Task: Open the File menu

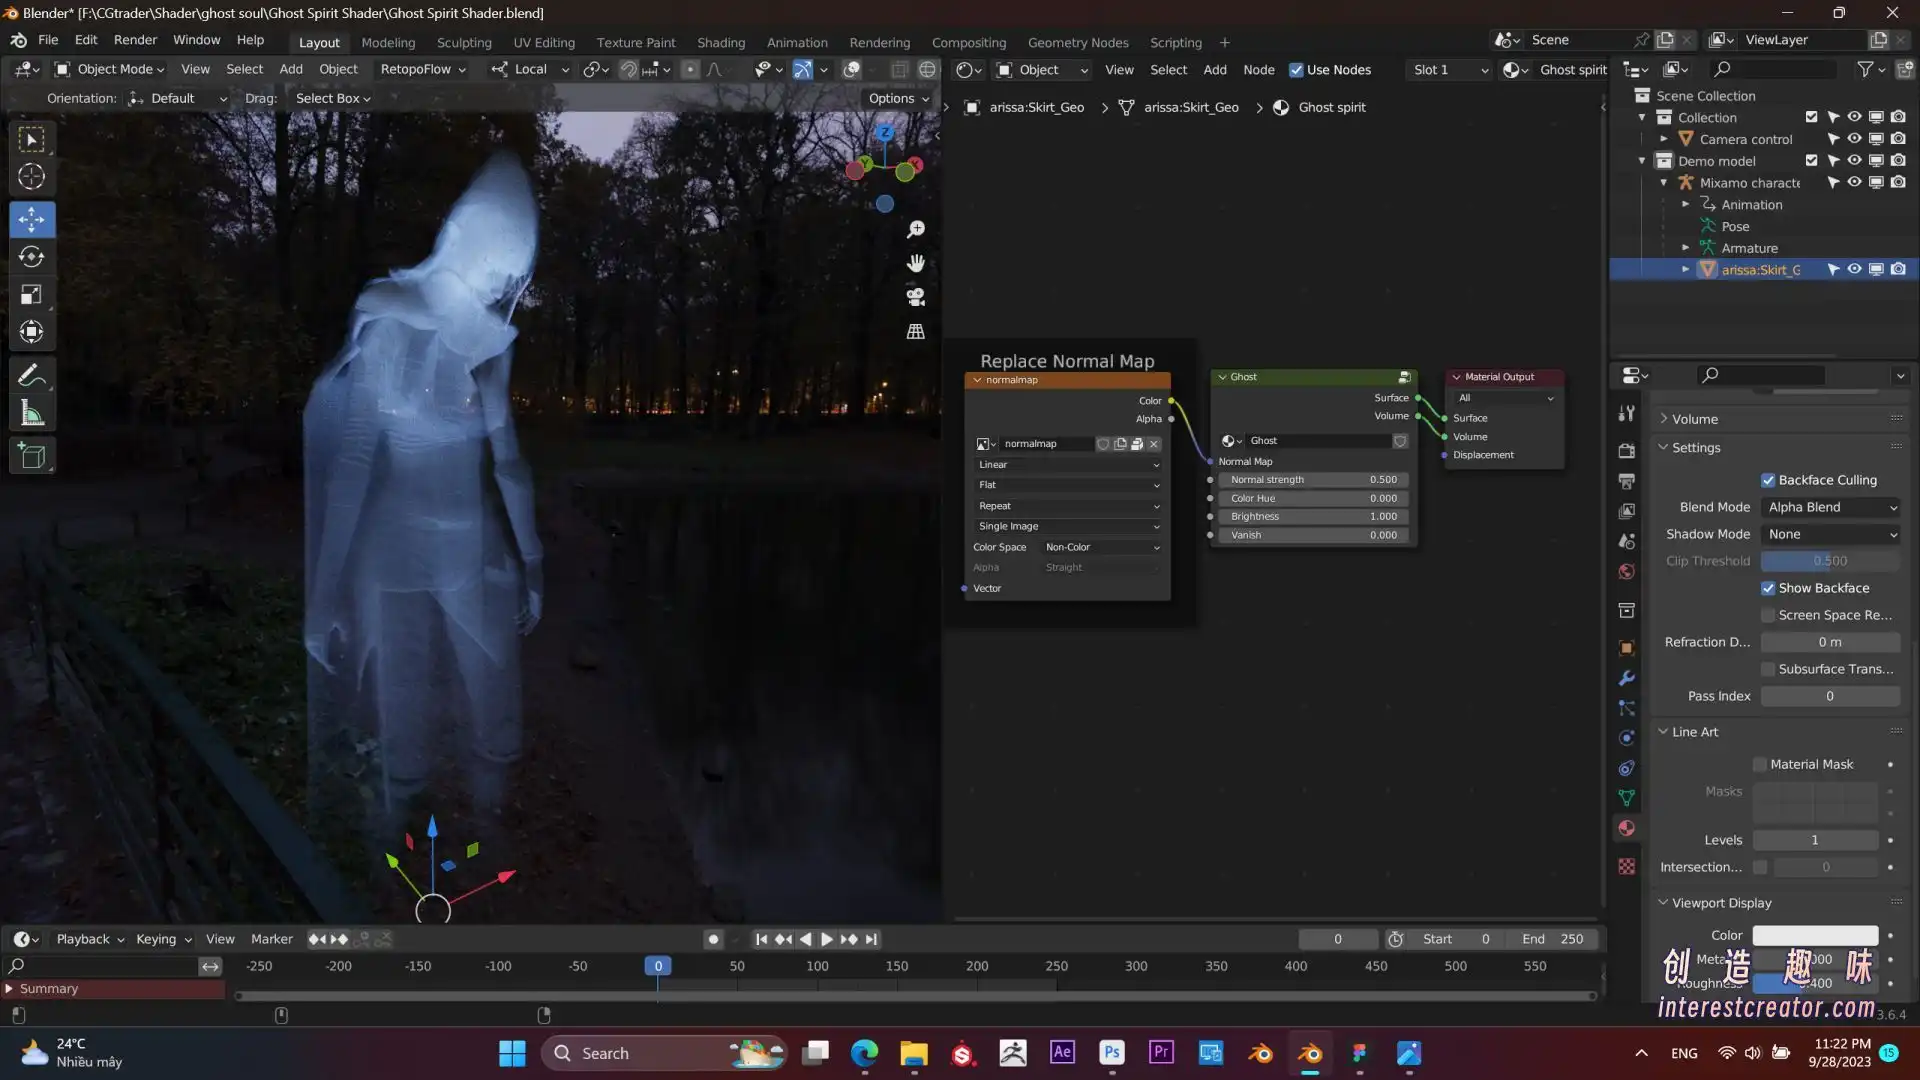Action: pos(48,40)
